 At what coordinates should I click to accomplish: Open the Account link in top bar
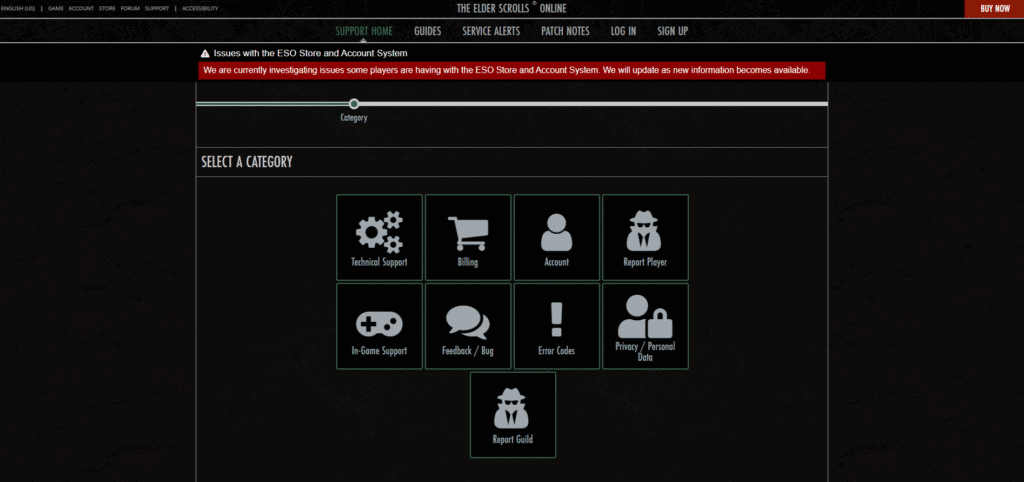(81, 8)
